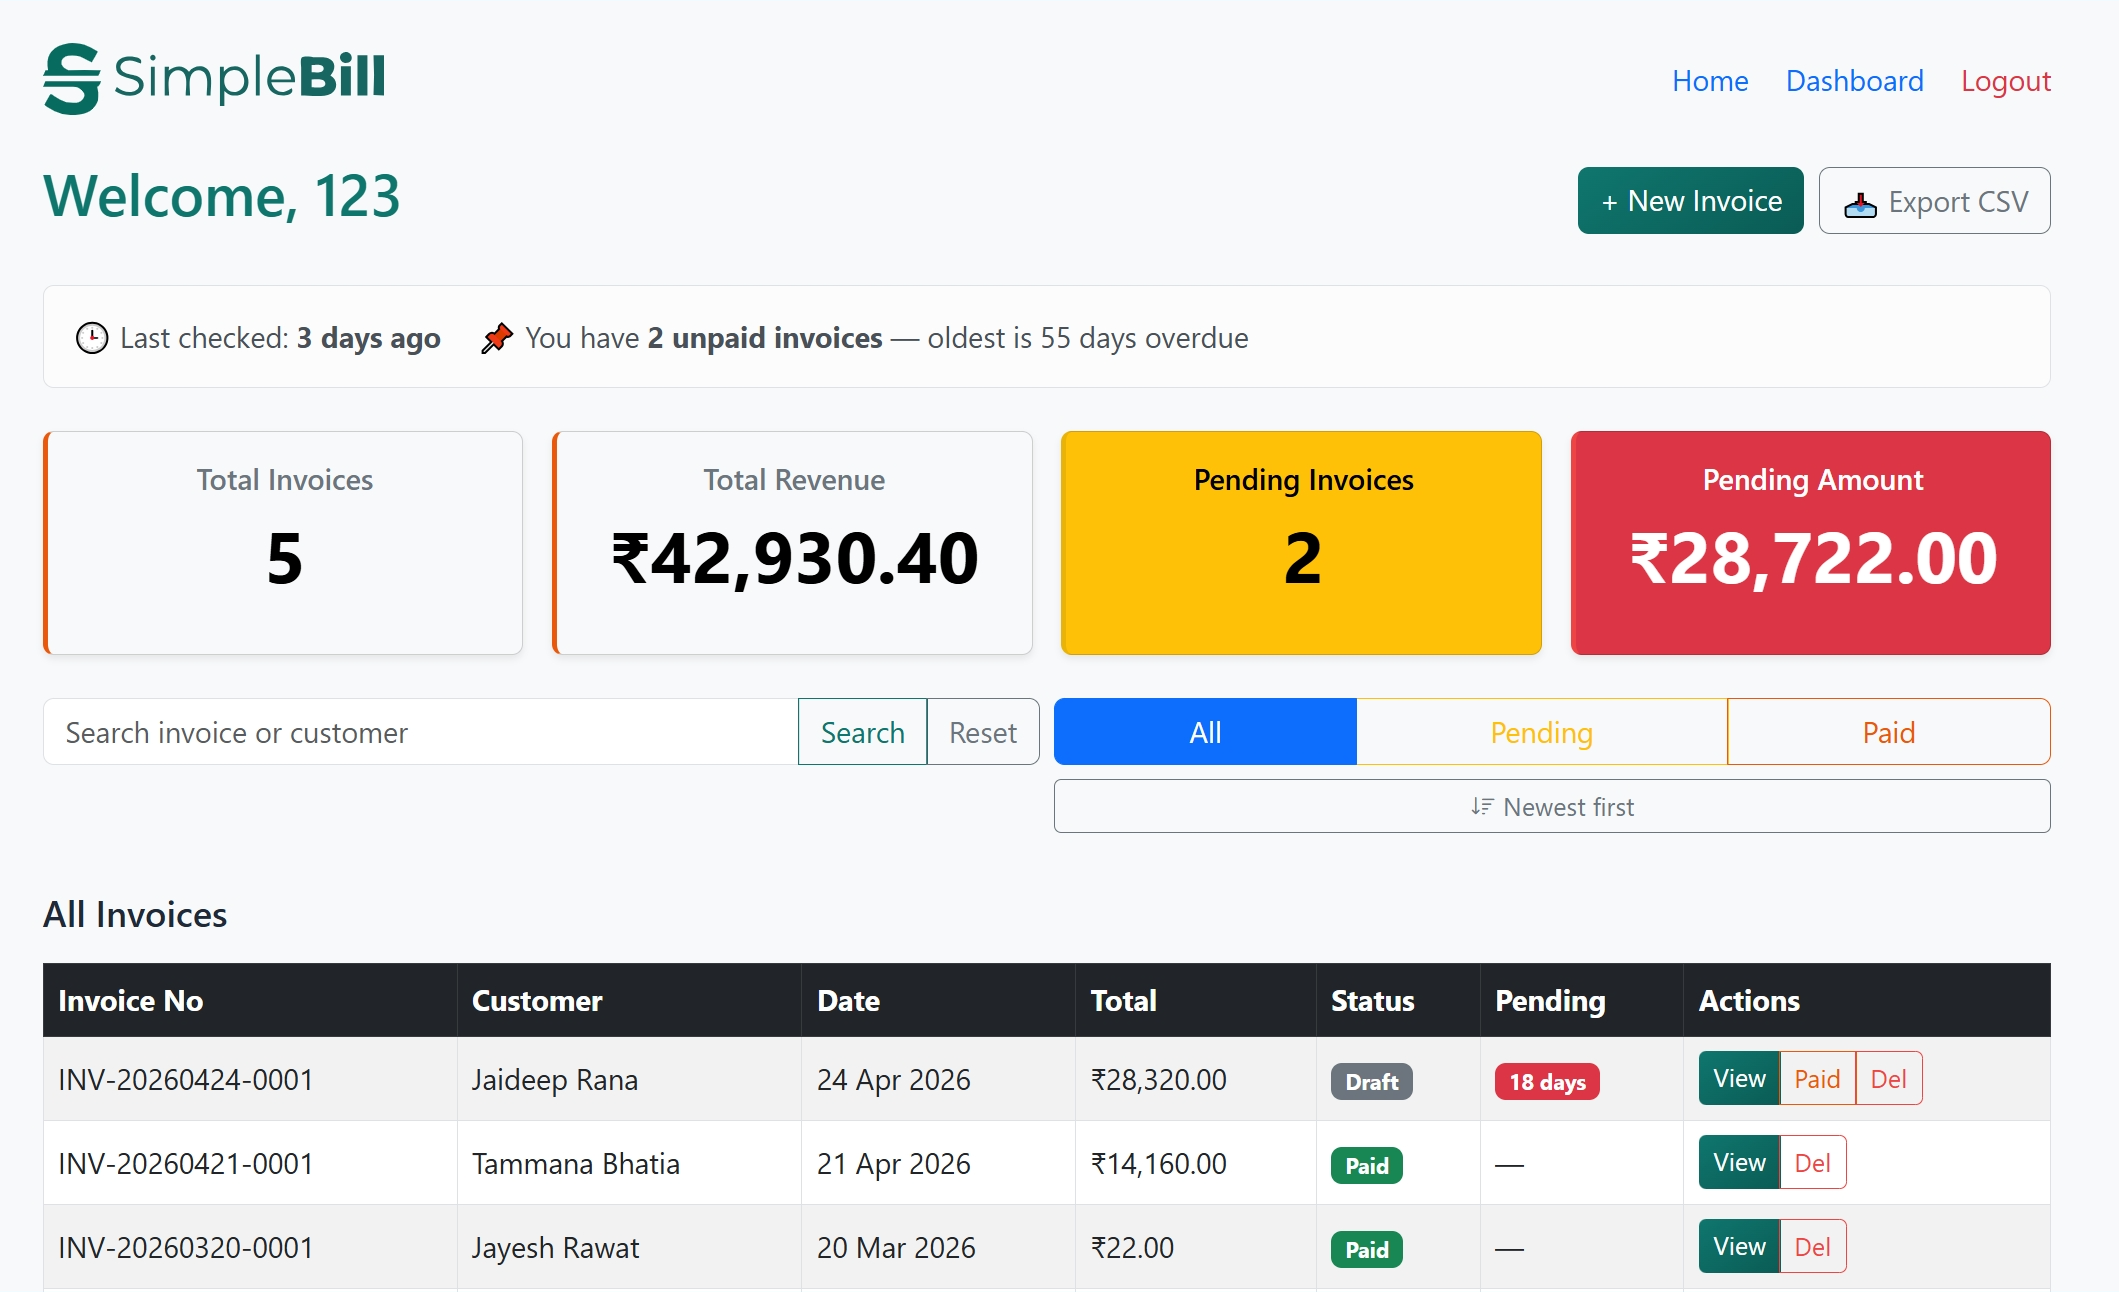Image resolution: width=2119 pixels, height=1292 pixels.
Task: View invoice INV-20260421-0001
Action: pyautogui.click(x=1739, y=1162)
